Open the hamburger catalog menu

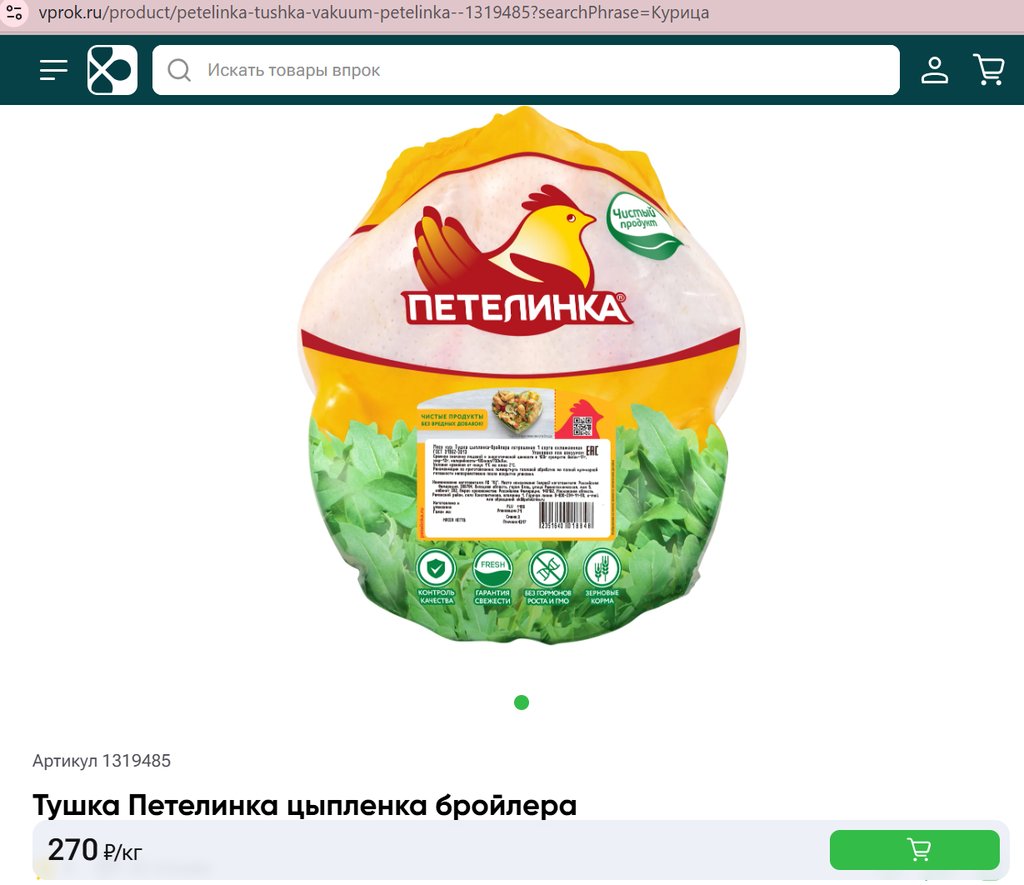click(x=54, y=70)
